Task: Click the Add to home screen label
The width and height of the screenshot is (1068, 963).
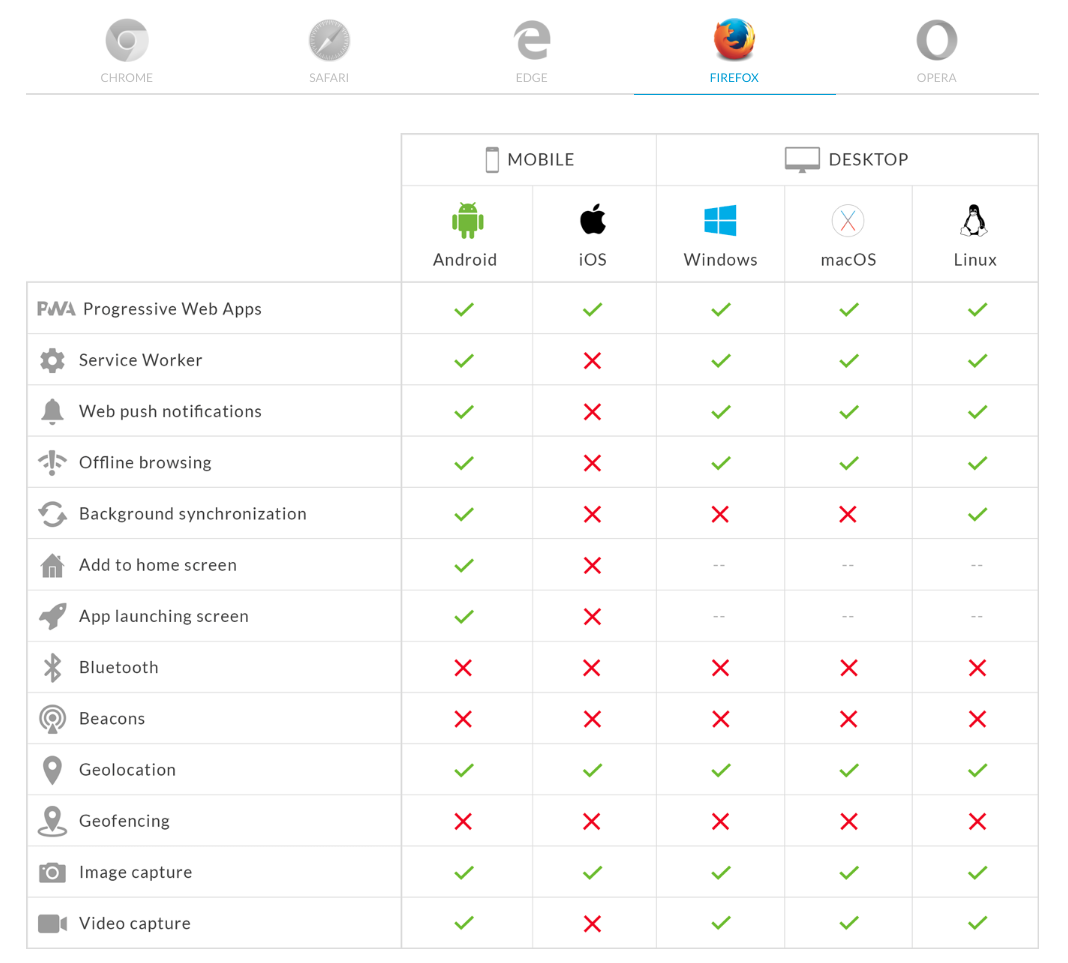Action: click(158, 565)
